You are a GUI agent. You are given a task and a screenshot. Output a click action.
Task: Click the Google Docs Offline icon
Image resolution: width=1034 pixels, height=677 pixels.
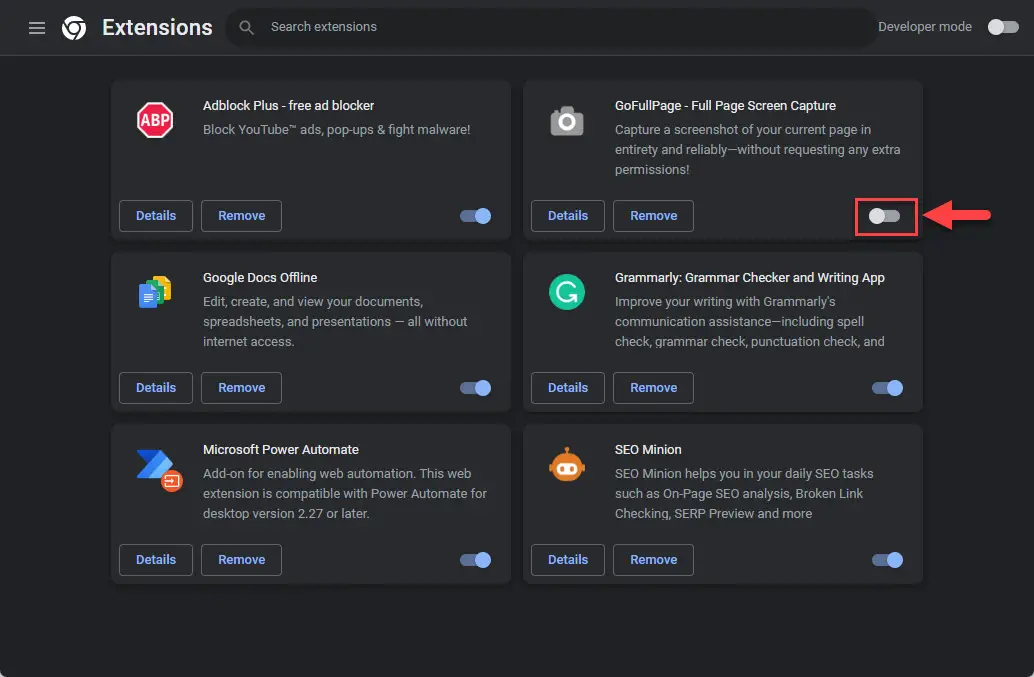click(x=155, y=292)
